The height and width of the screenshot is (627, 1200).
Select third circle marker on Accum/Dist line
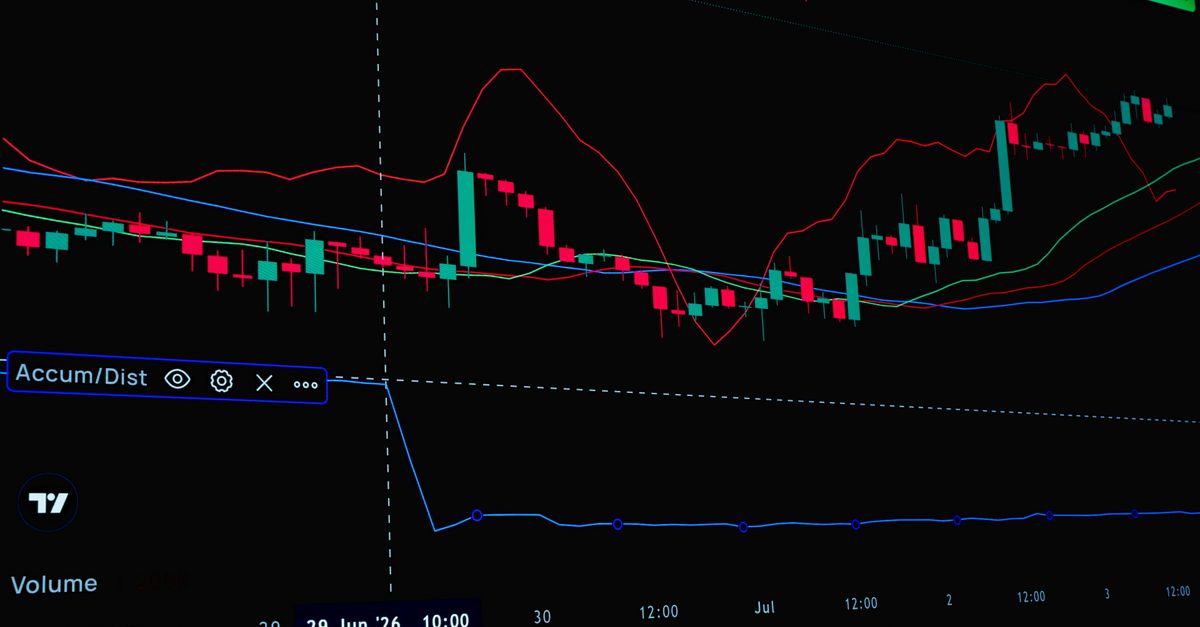pos(743,527)
